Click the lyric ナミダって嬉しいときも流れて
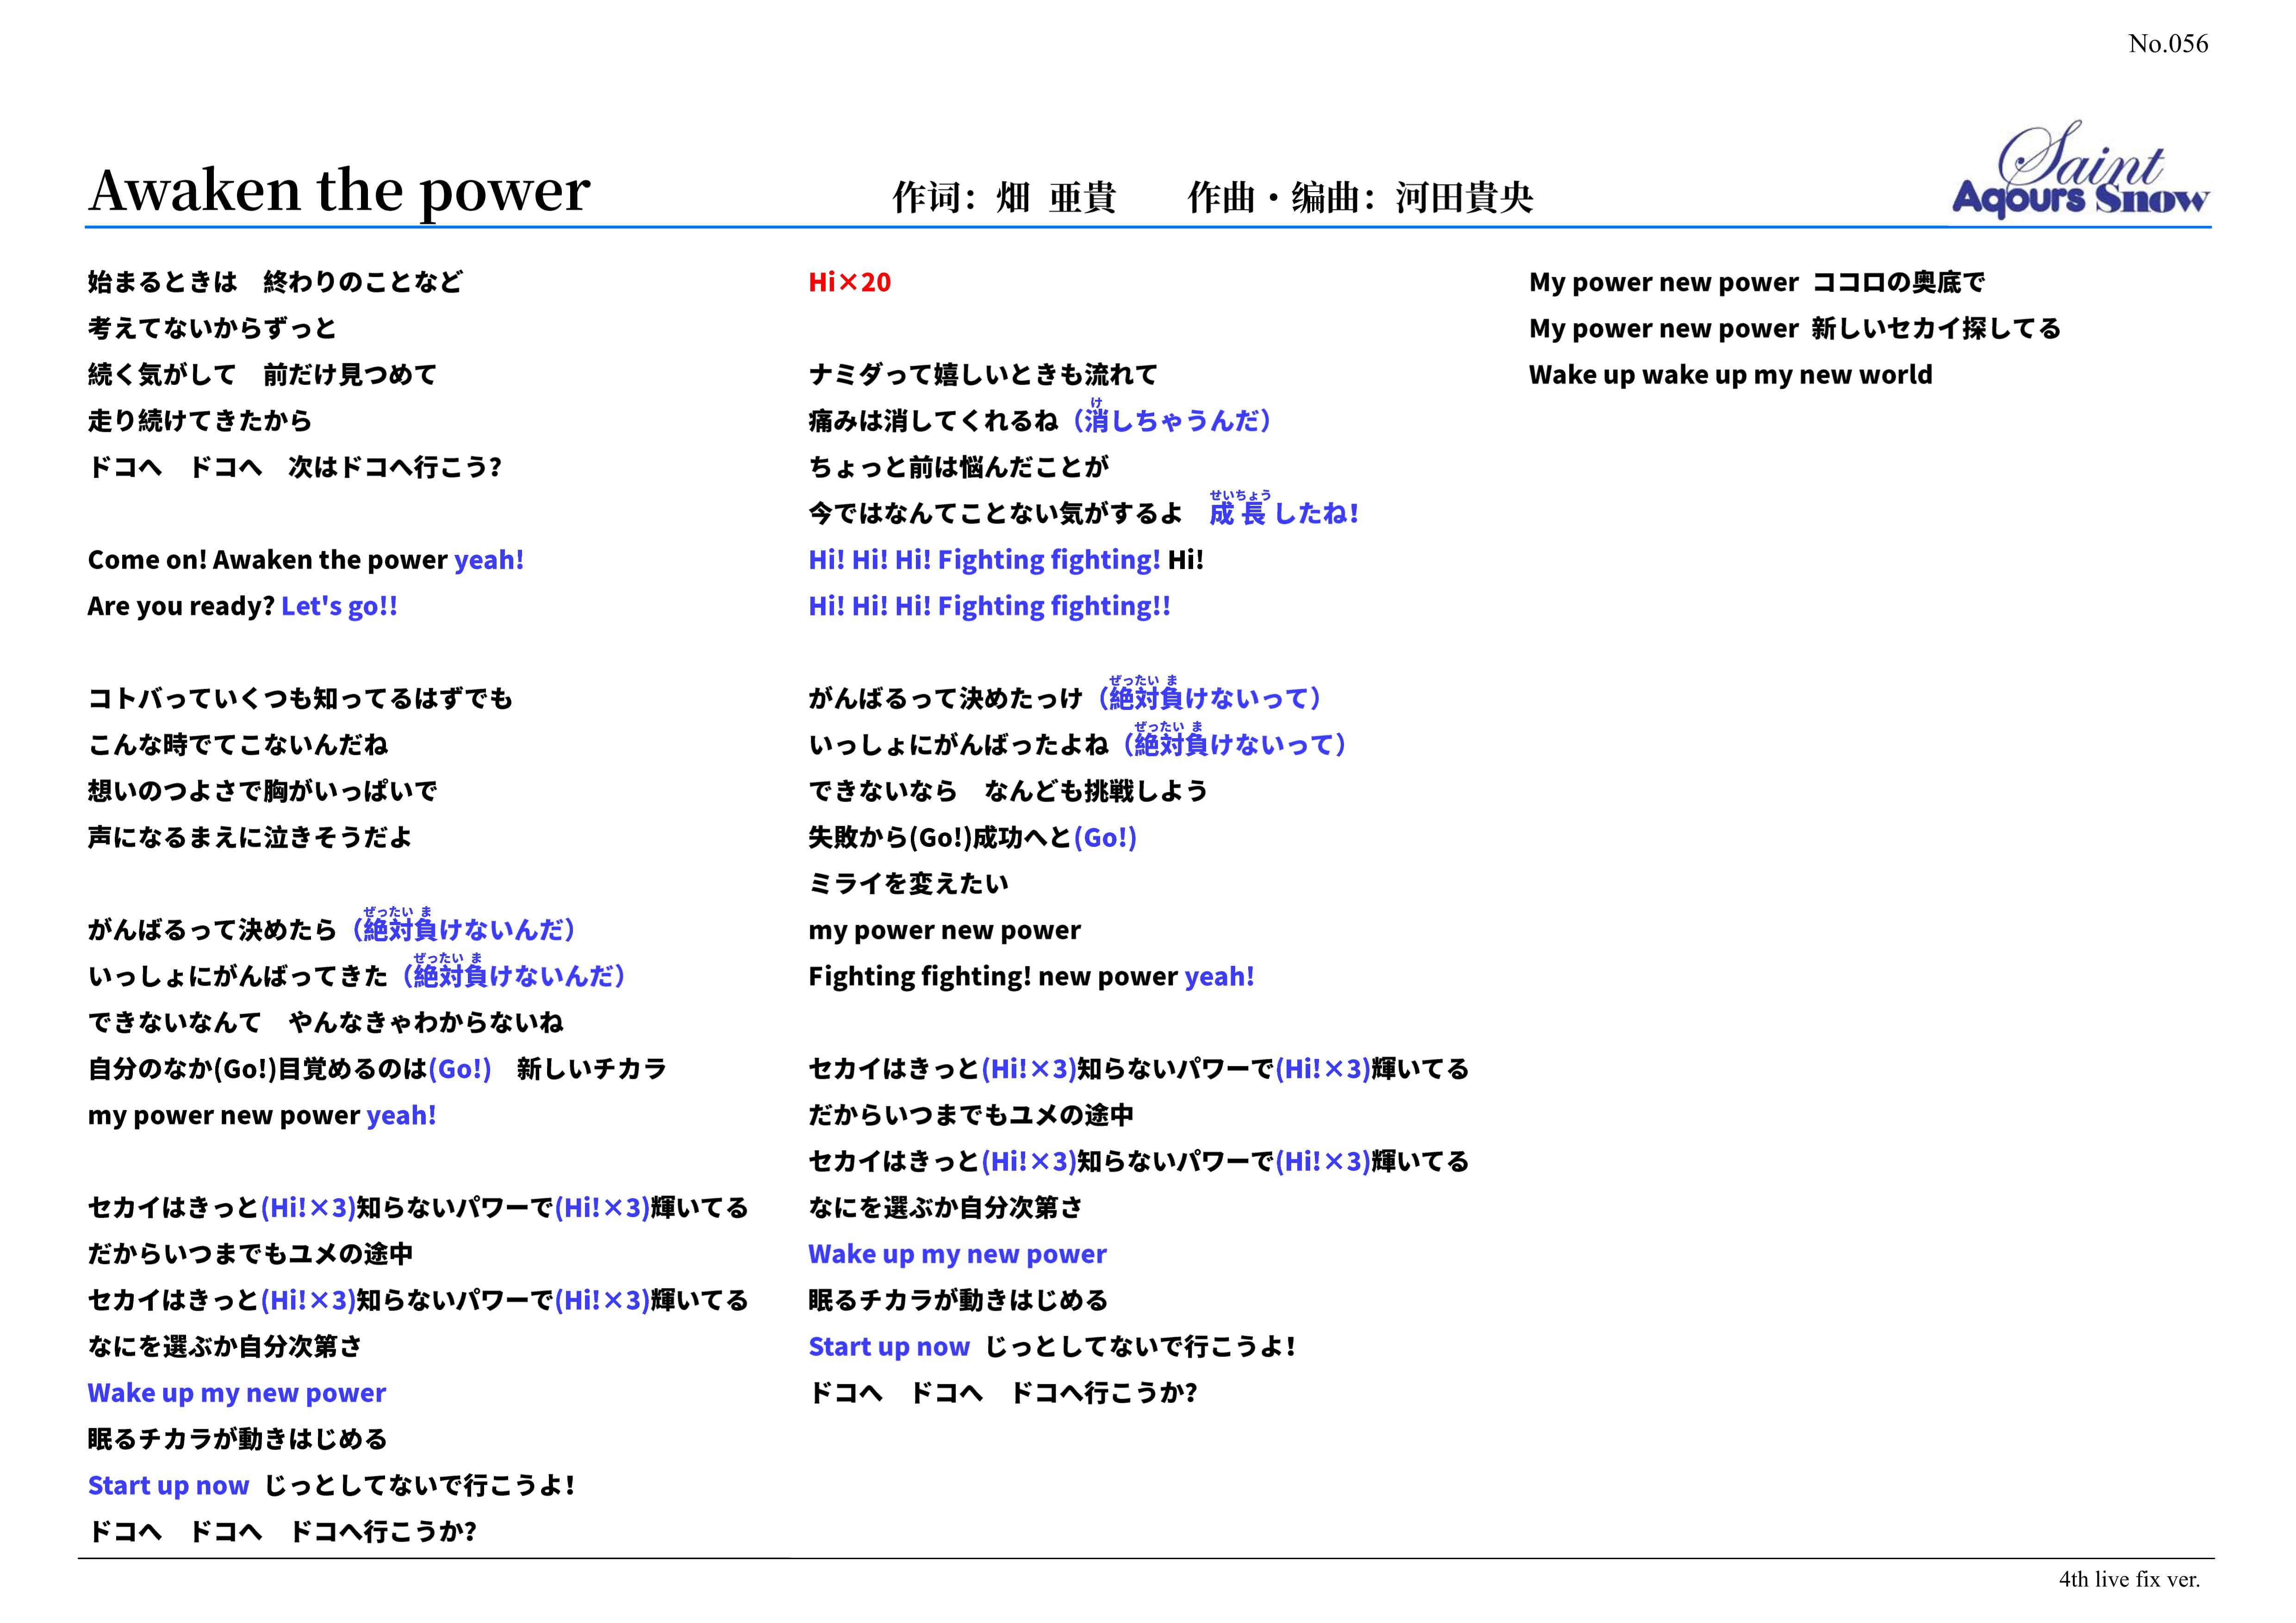Viewport: 2296px width, 1623px height. (x=982, y=375)
